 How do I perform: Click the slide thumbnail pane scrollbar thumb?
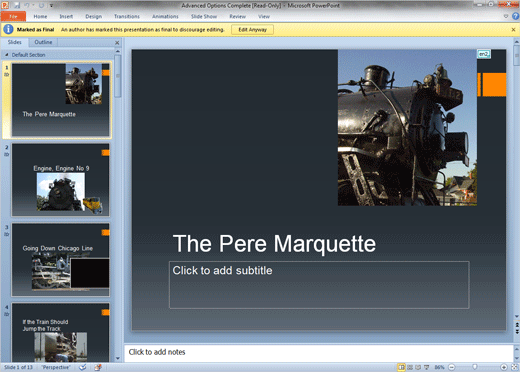tap(118, 76)
